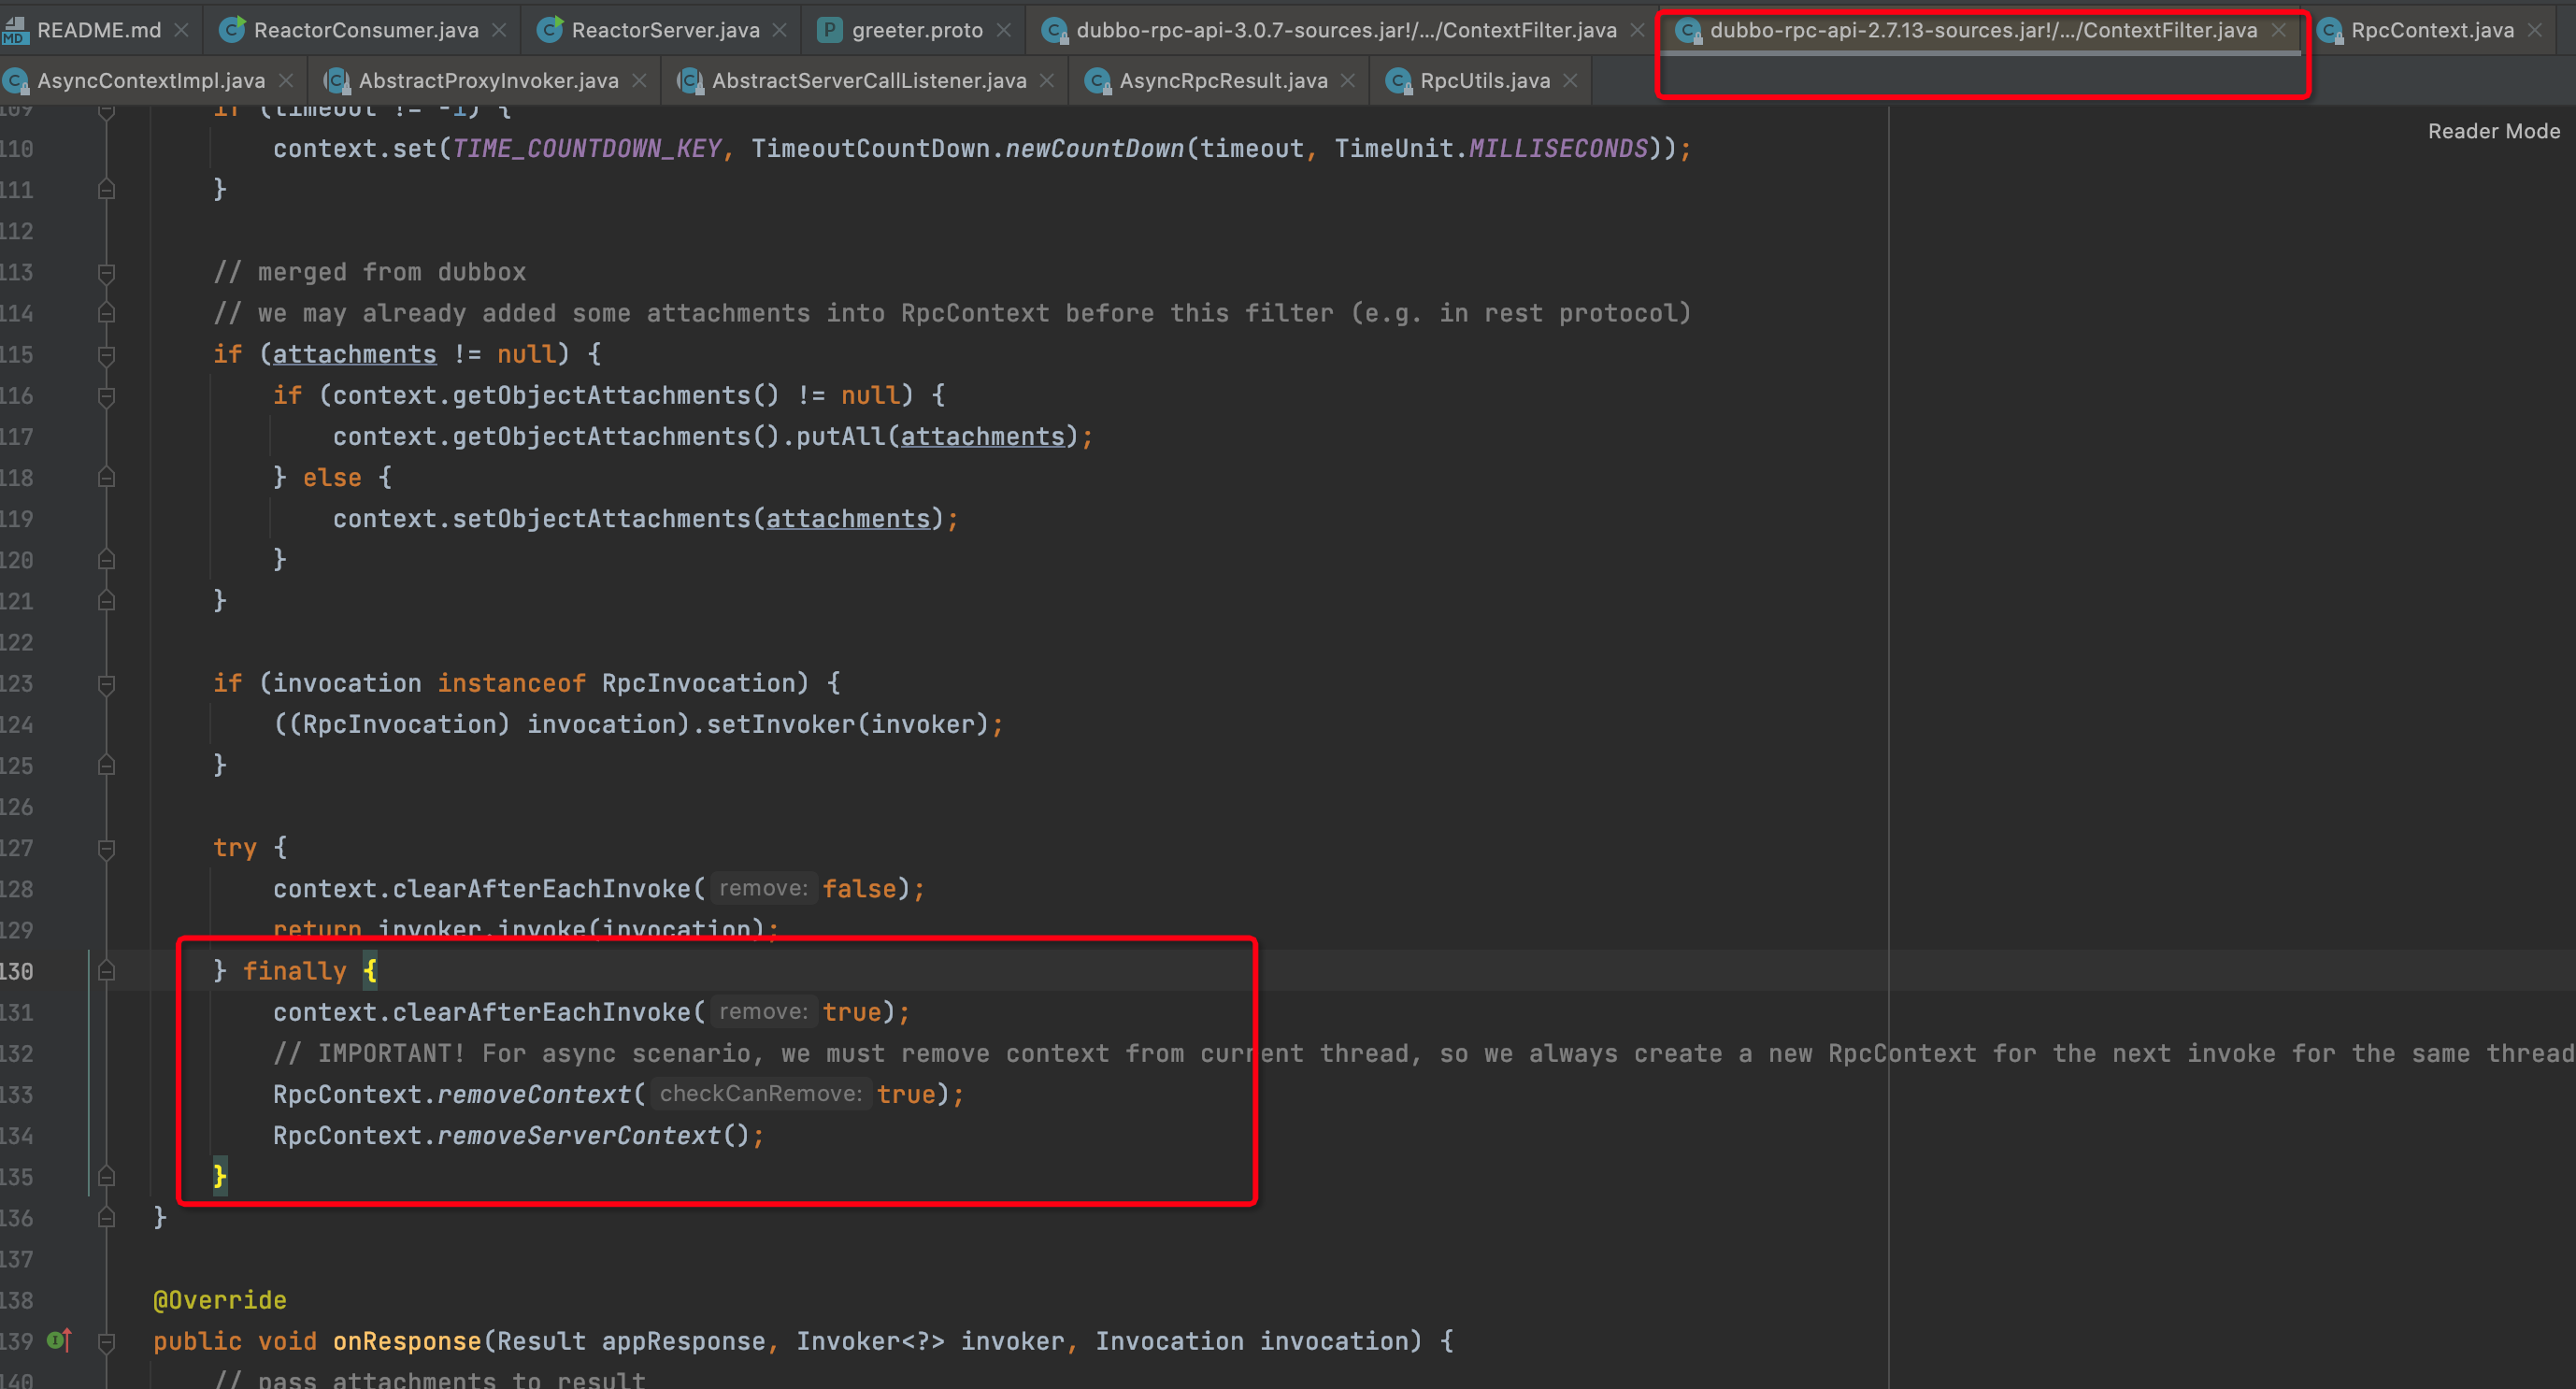This screenshot has width=2576, height=1389.
Task: Open the AbstractProxyInvoker.java tab
Action: tap(488, 81)
